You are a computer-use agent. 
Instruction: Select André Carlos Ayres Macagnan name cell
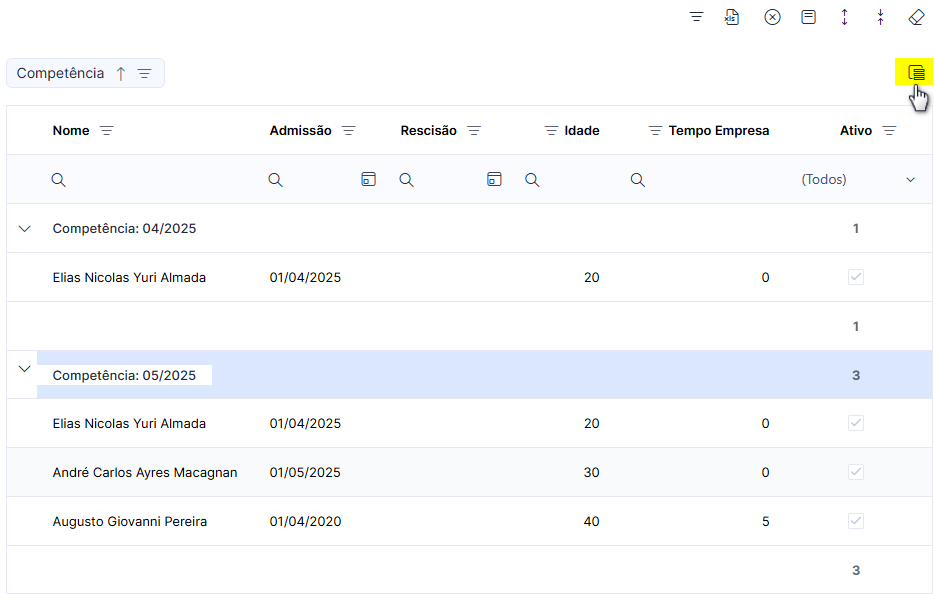point(145,472)
